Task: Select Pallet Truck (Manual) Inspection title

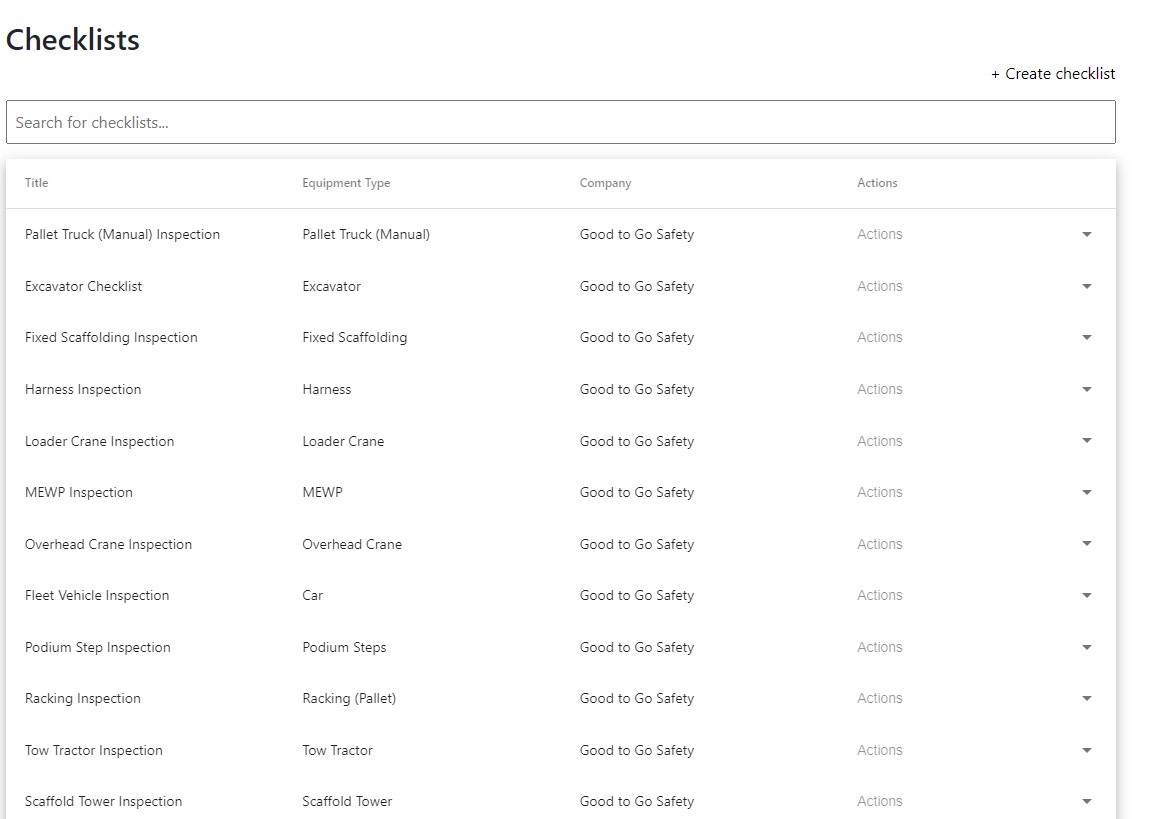Action: point(122,234)
